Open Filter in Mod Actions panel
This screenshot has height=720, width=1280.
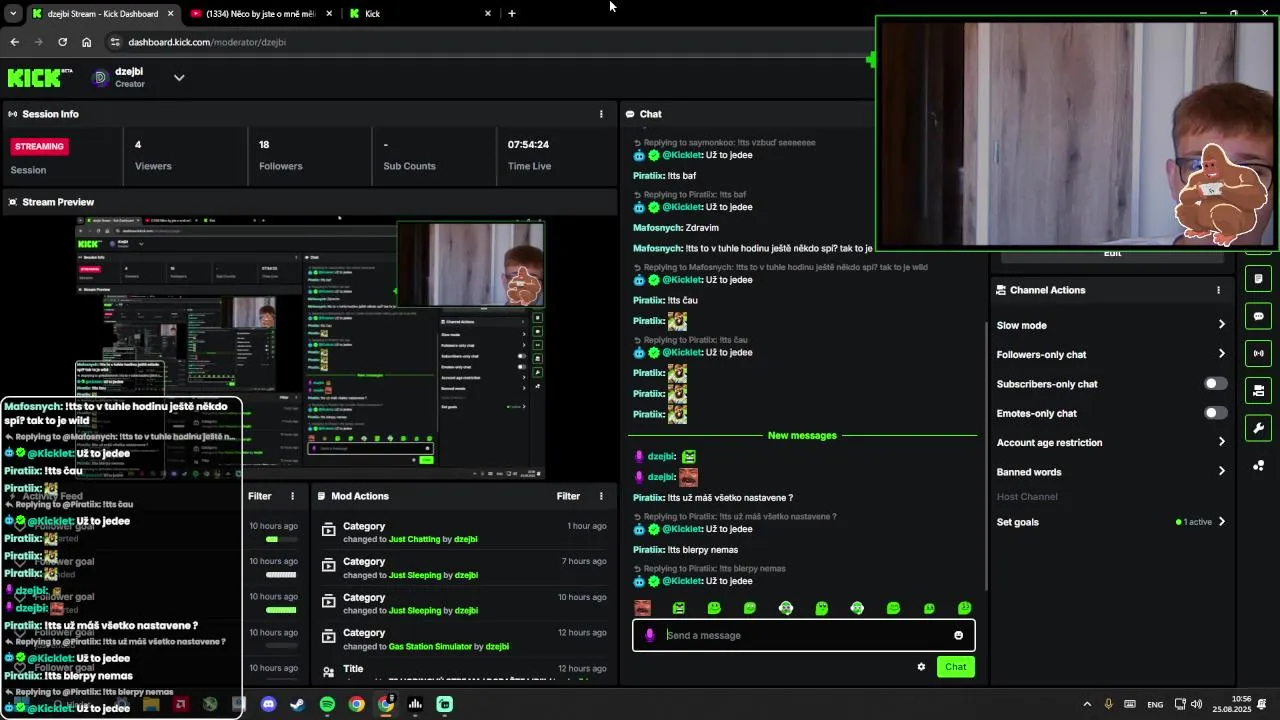(x=568, y=496)
